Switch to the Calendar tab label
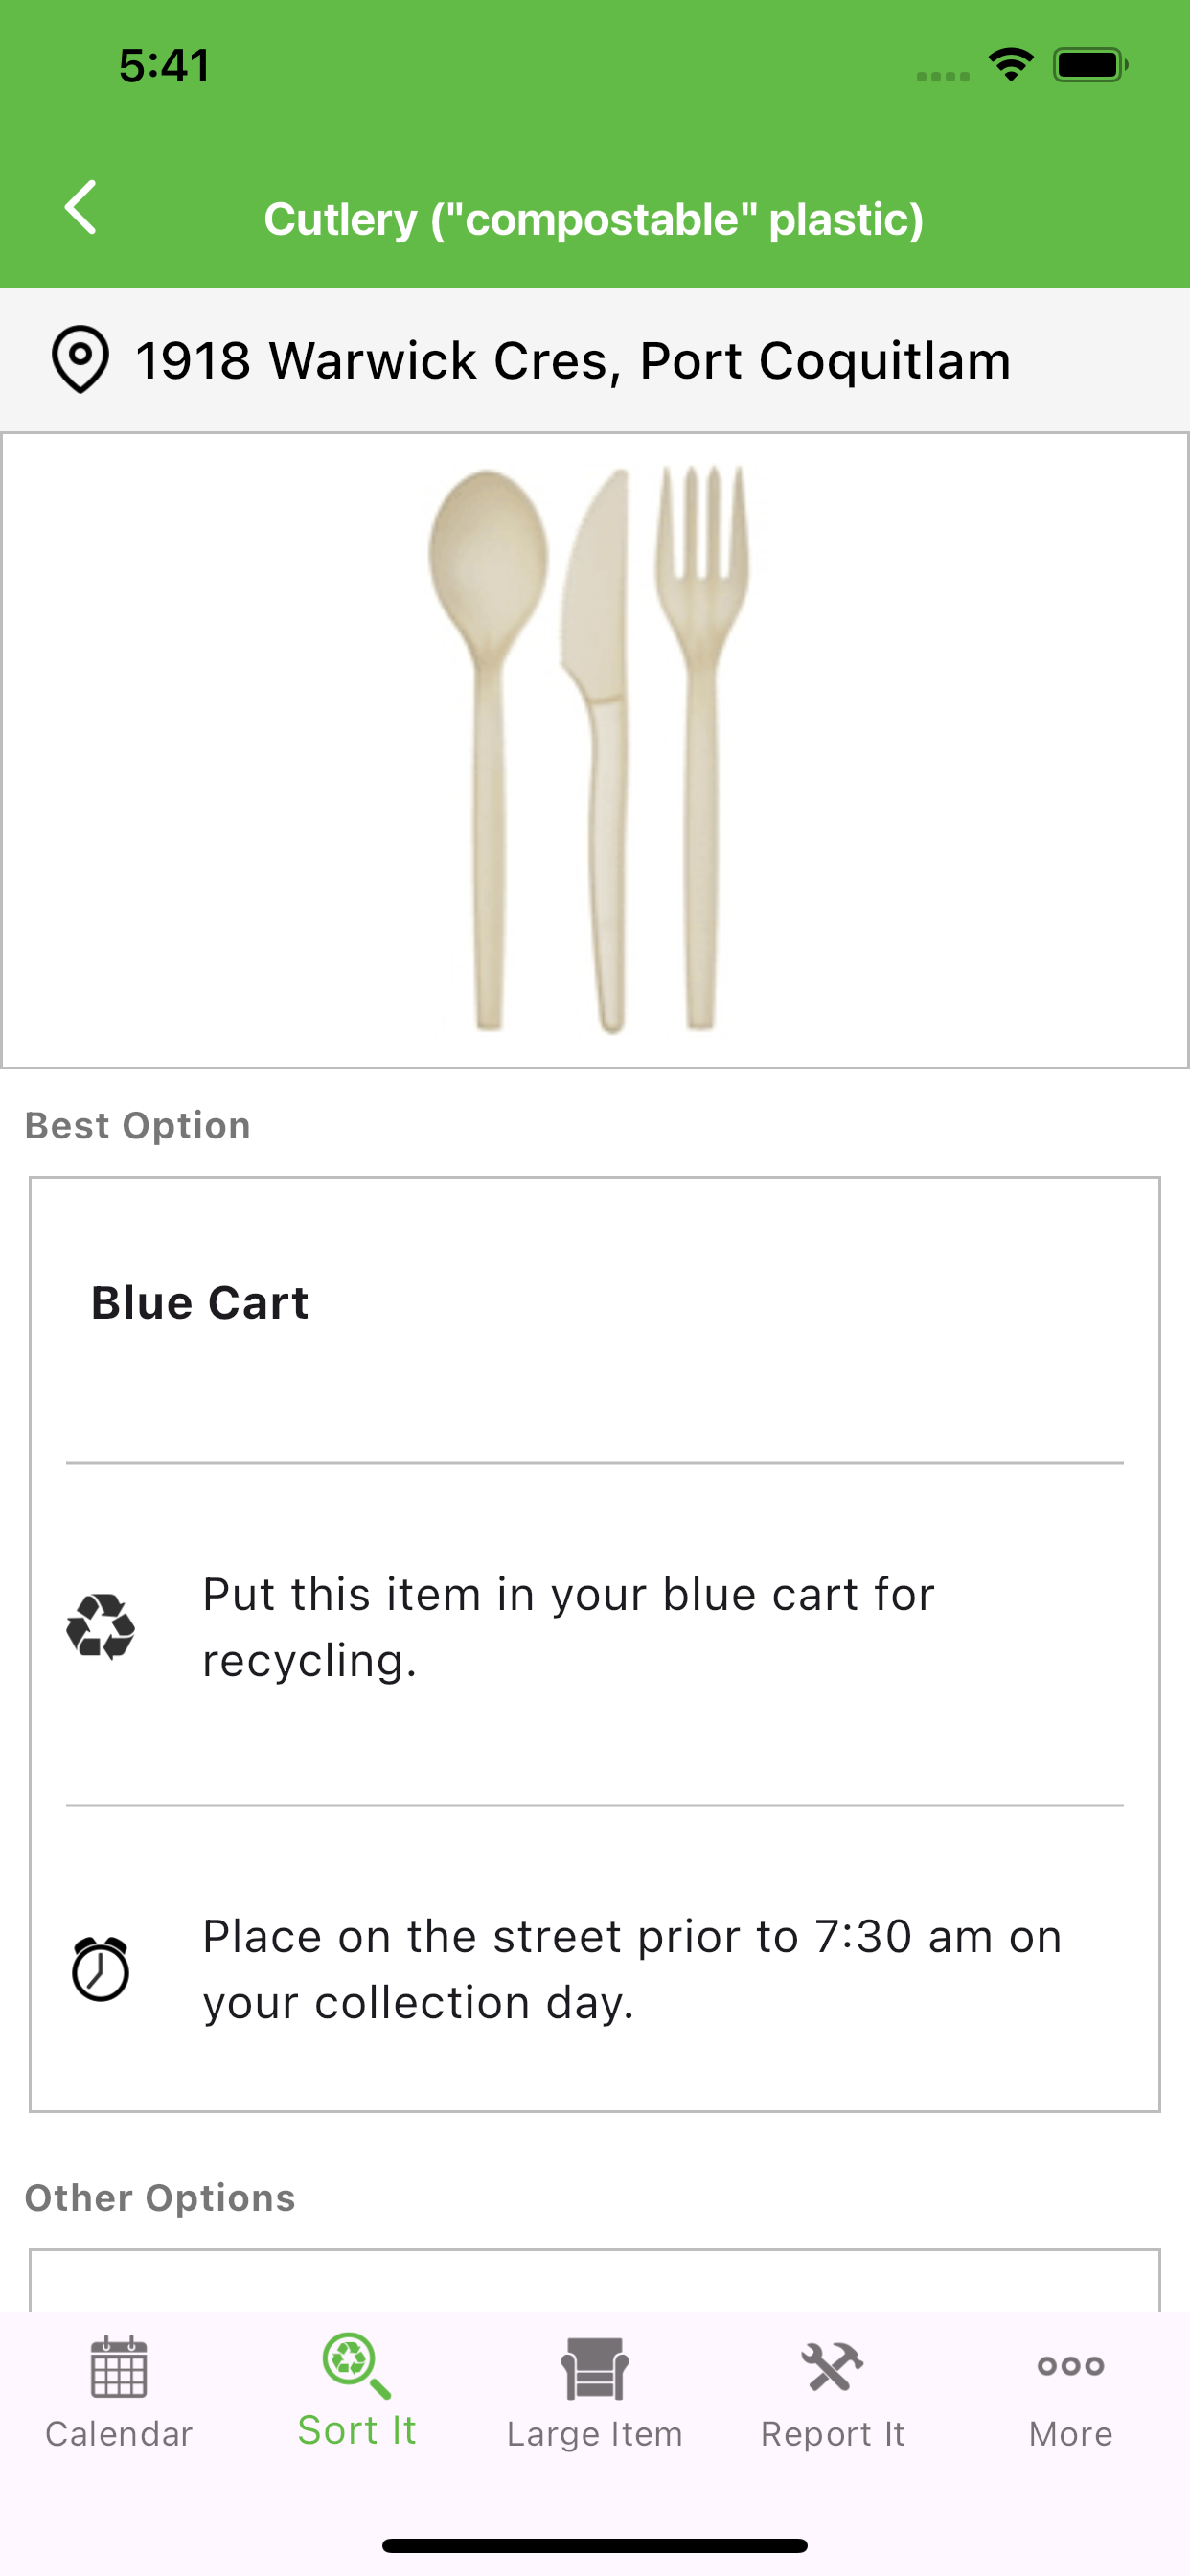This screenshot has width=1190, height=2576. coord(119,2434)
